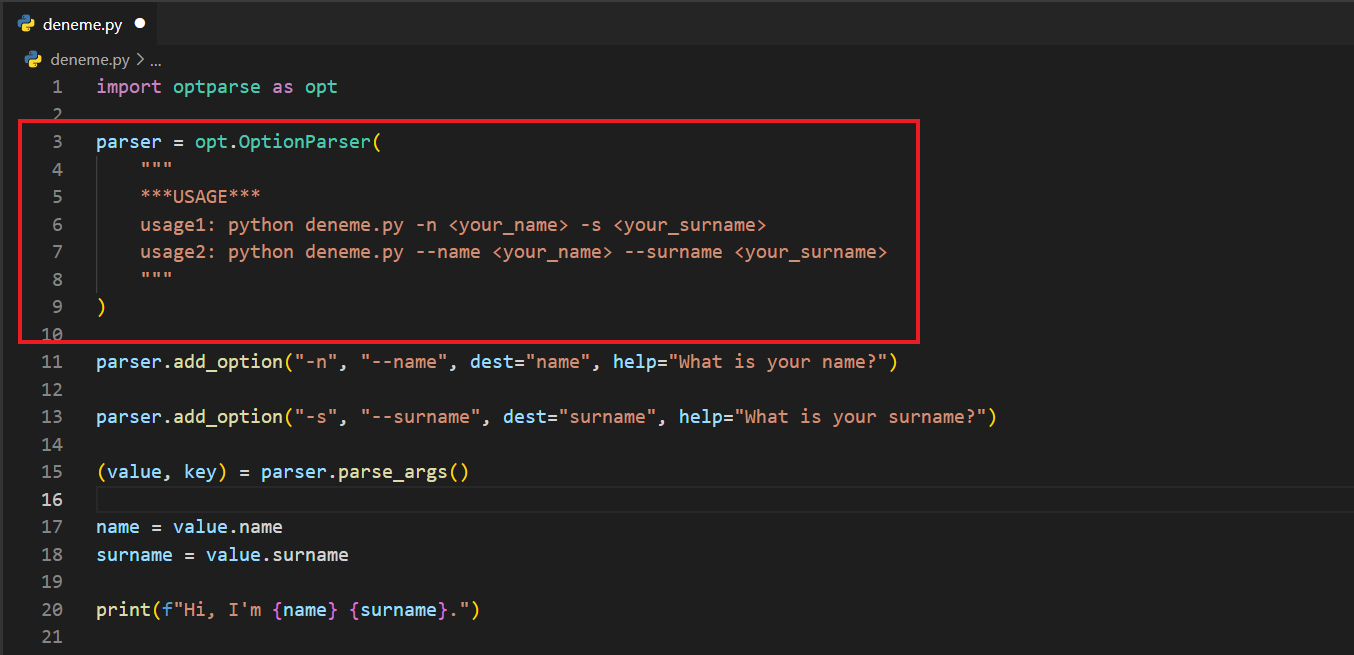Image resolution: width=1354 pixels, height=655 pixels.
Task: Click line number 20 in the gutter
Action: (52, 609)
